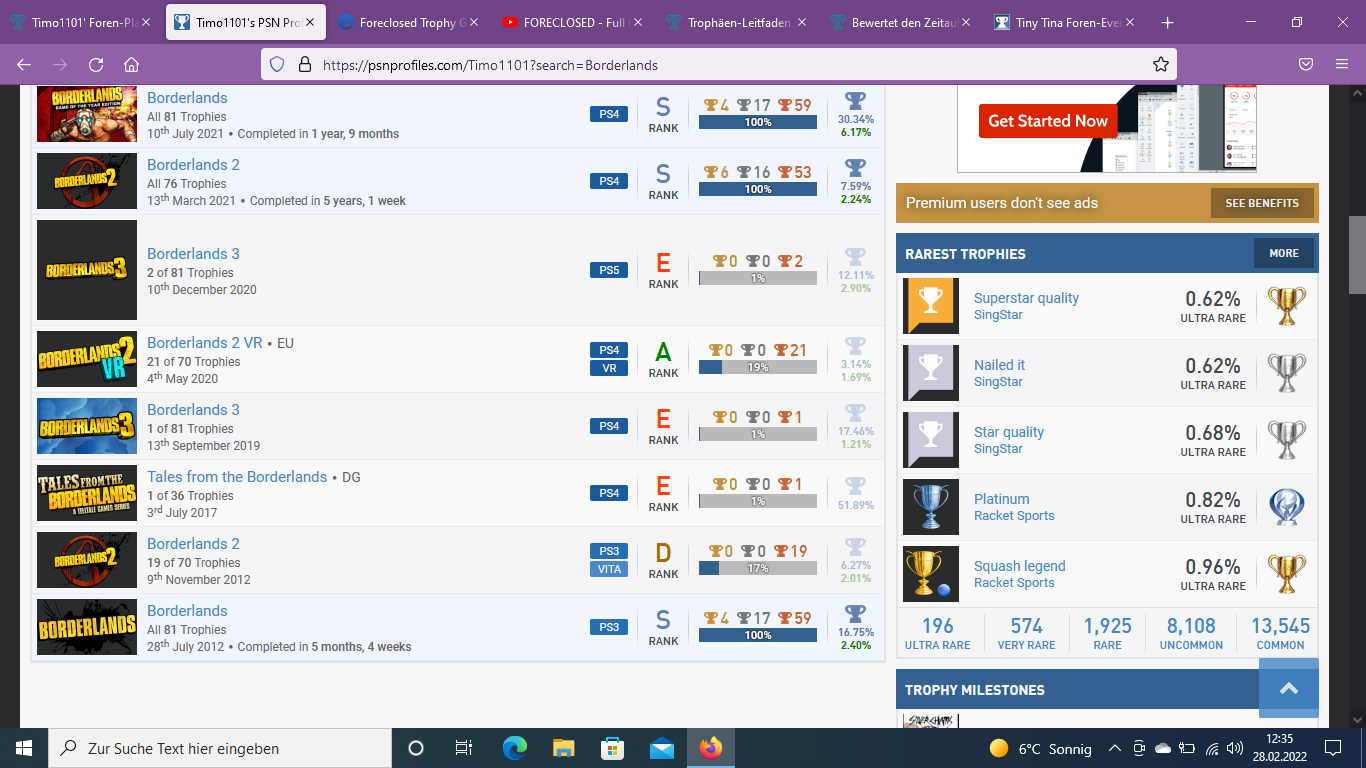Open MORE in the Rarest Trophies panel

point(1283,253)
